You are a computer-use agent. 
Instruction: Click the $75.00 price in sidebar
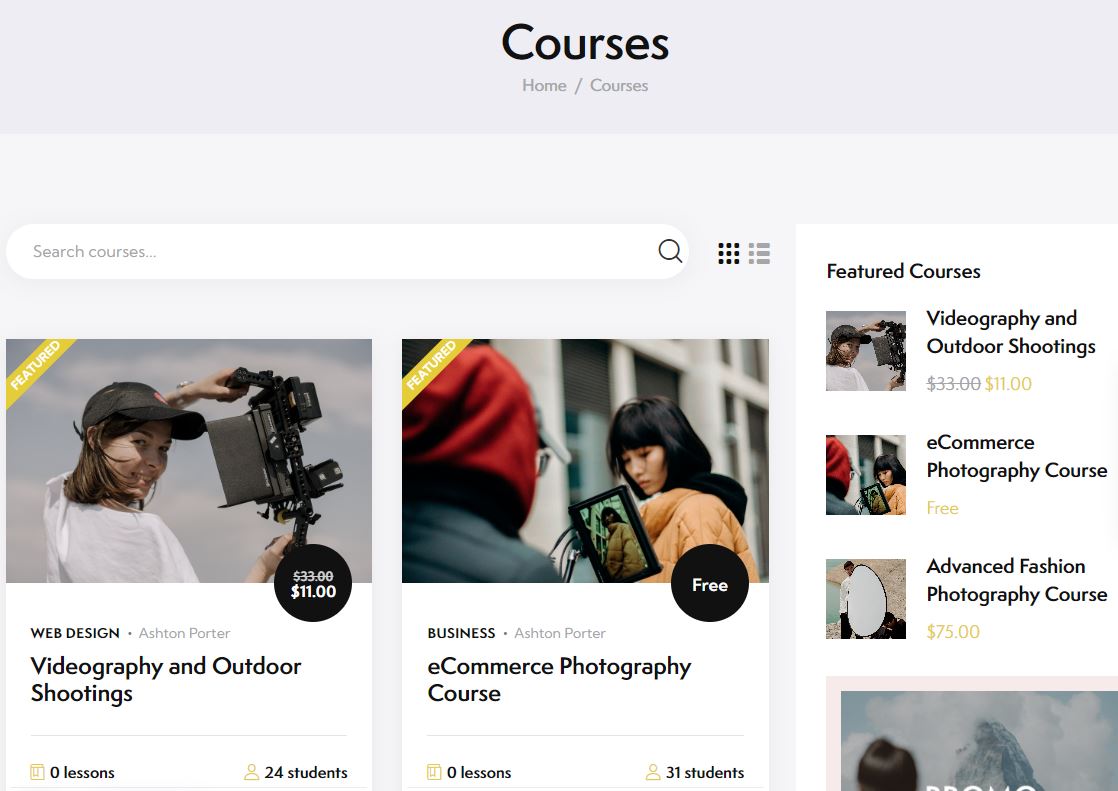point(953,632)
